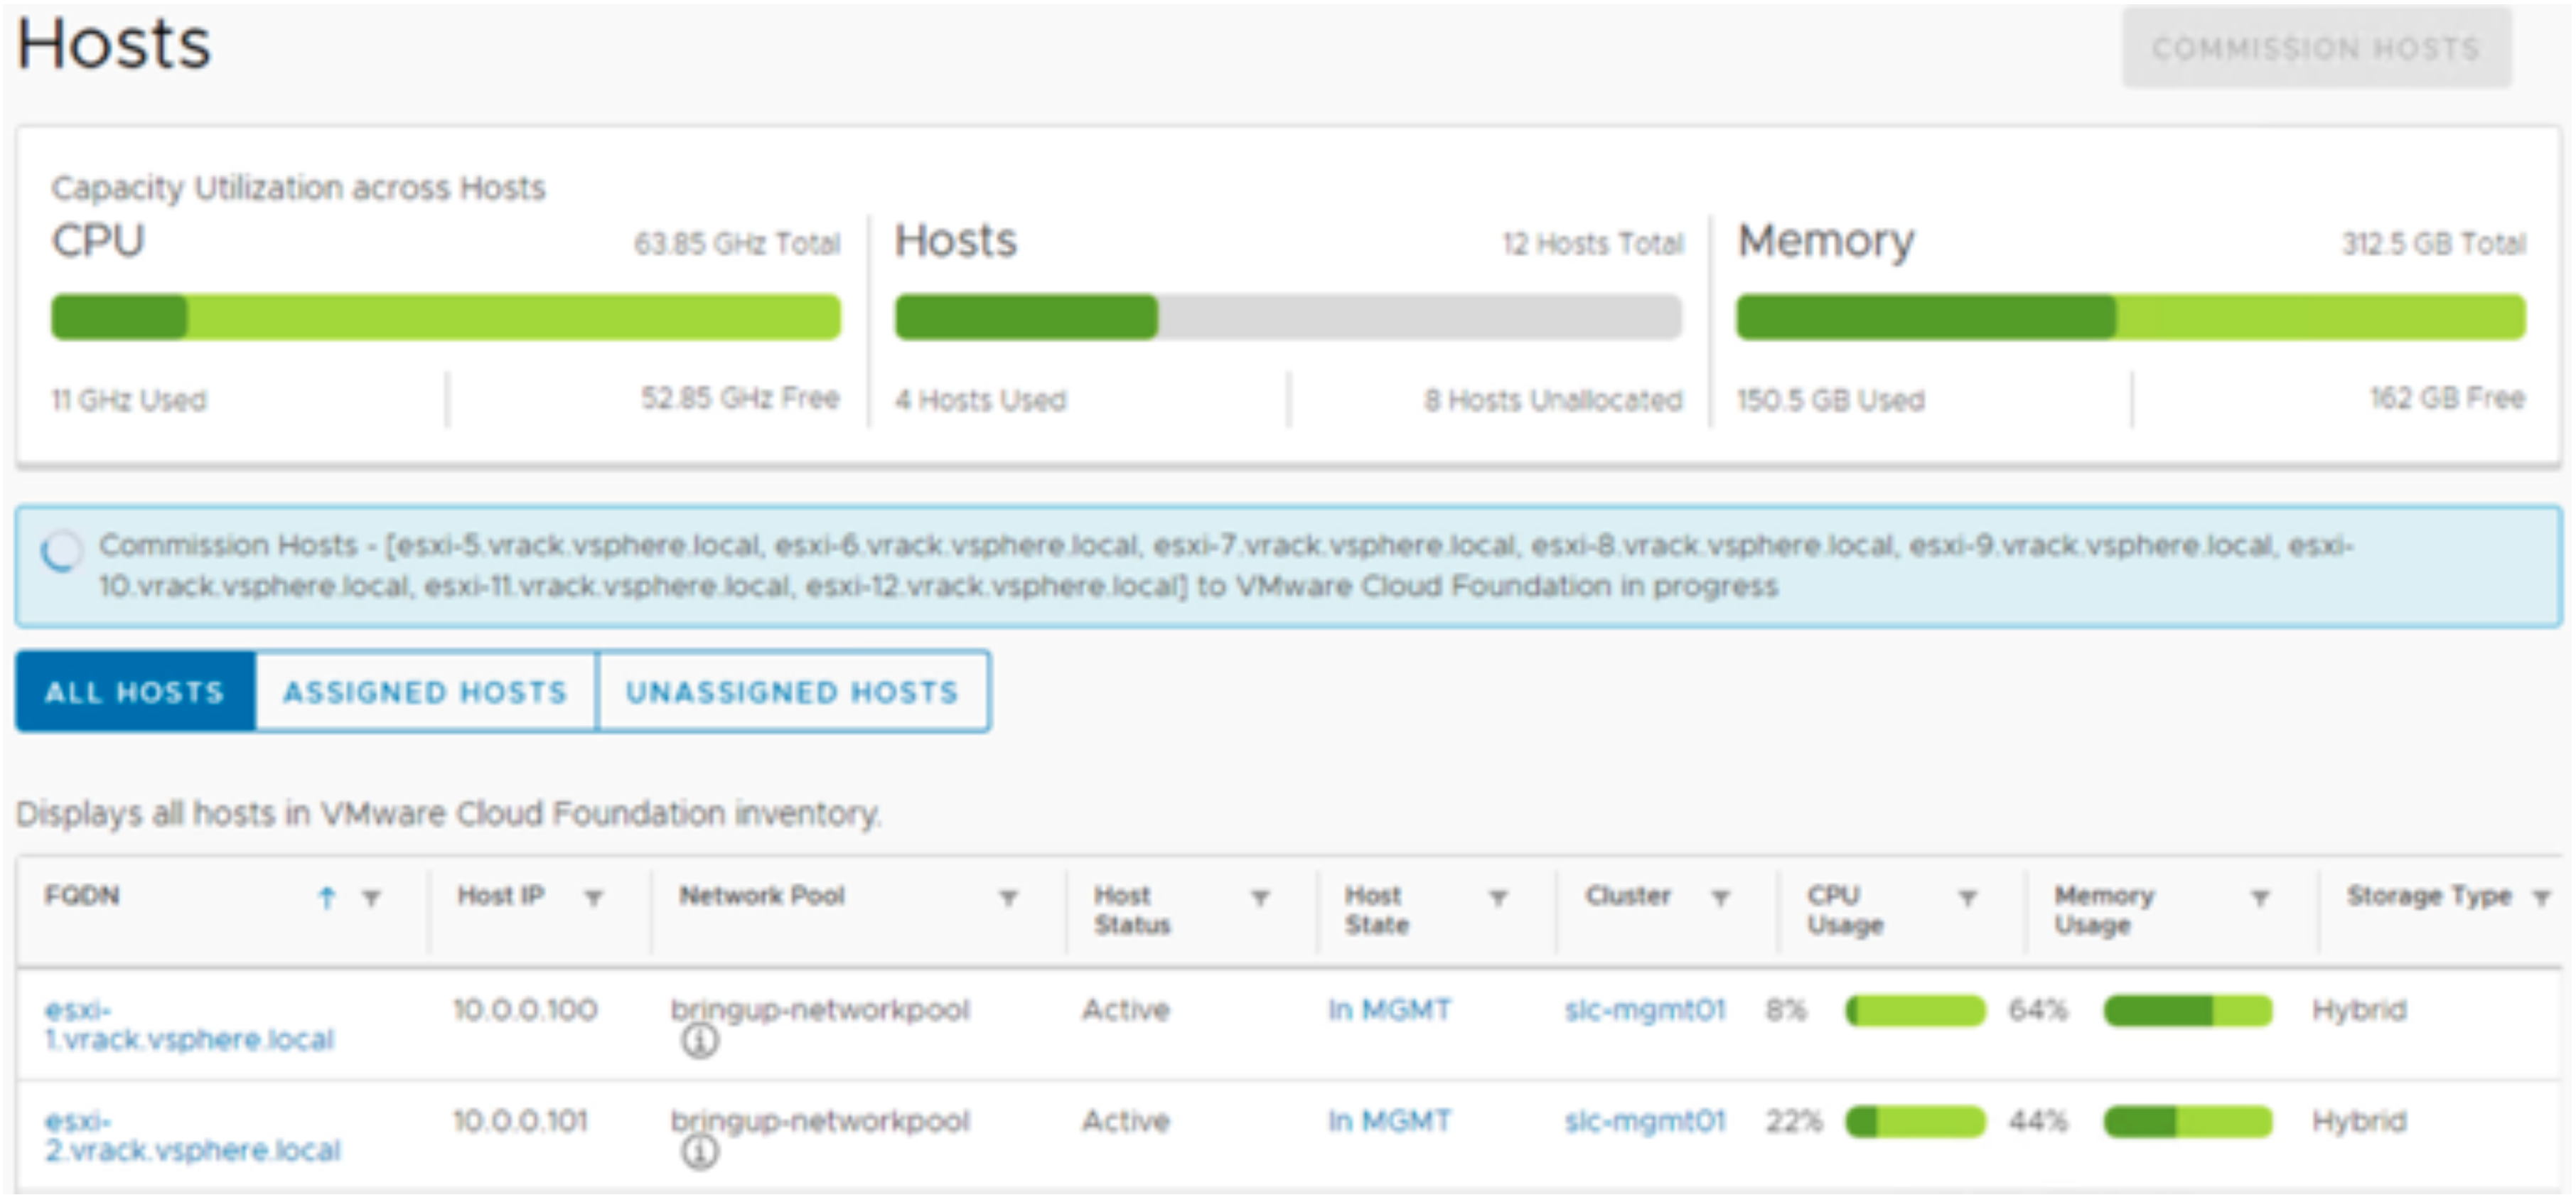Image resolution: width=2576 pixels, height=1200 pixels.
Task: Open the Unassigned Hosts tab
Action: (x=793, y=692)
